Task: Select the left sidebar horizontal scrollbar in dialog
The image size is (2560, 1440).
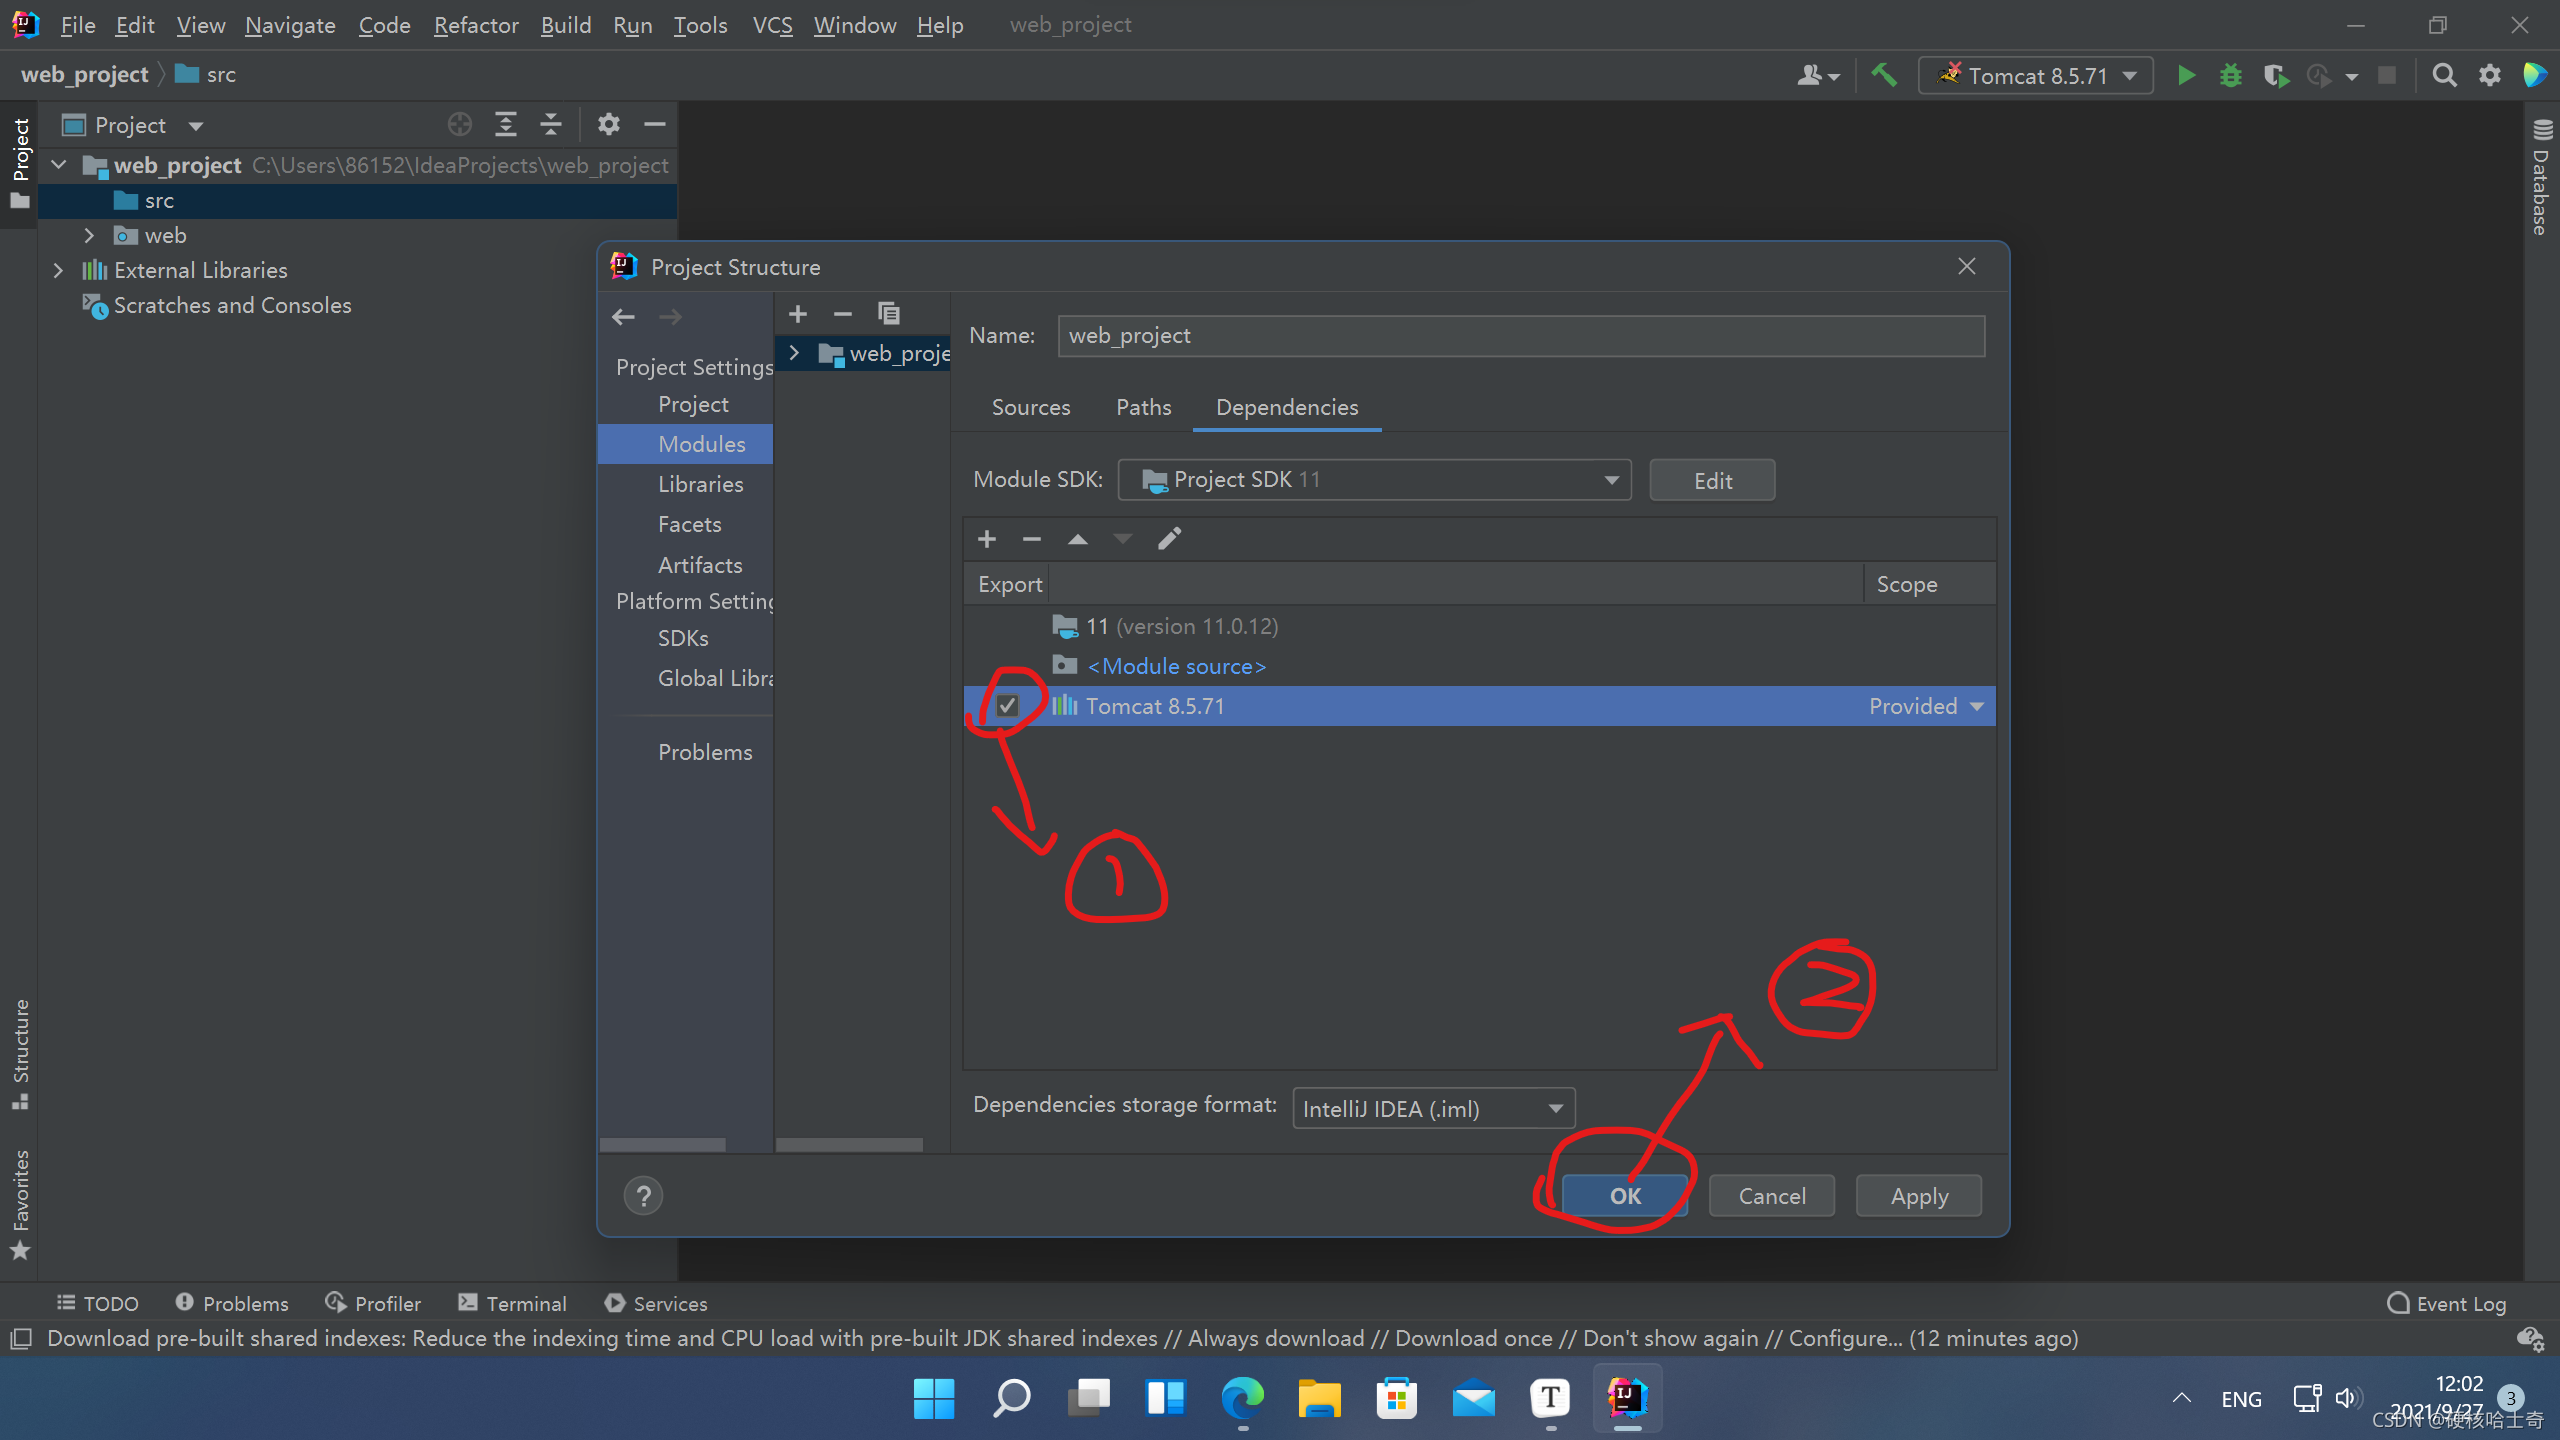Action: (662, 1145)
